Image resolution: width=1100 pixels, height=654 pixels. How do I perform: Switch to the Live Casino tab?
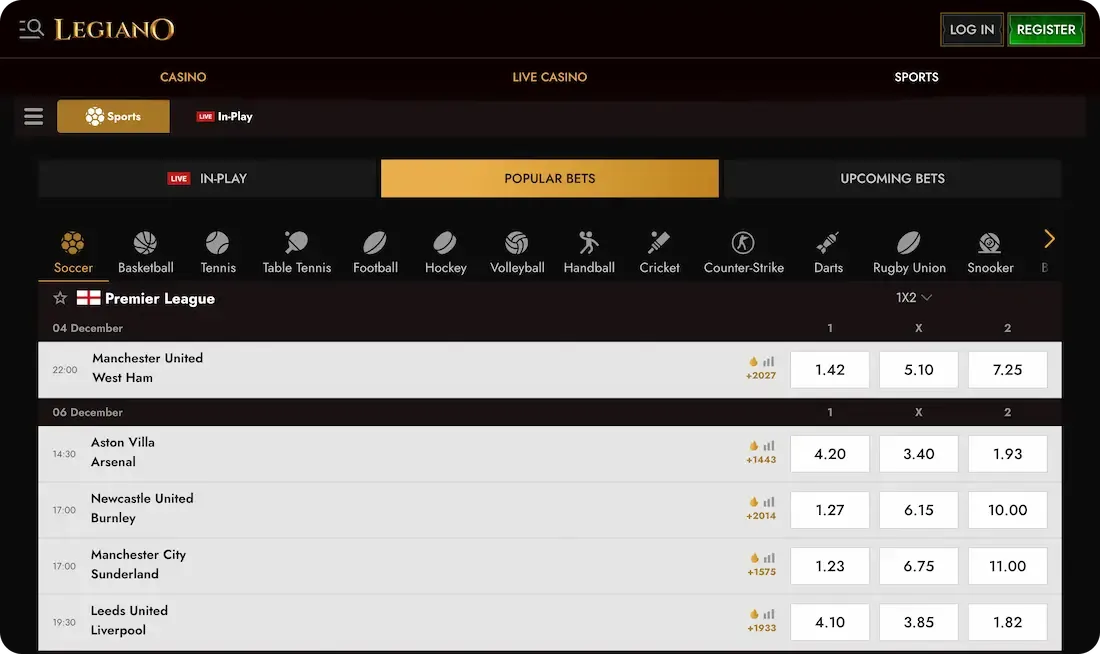pos(550,76)
